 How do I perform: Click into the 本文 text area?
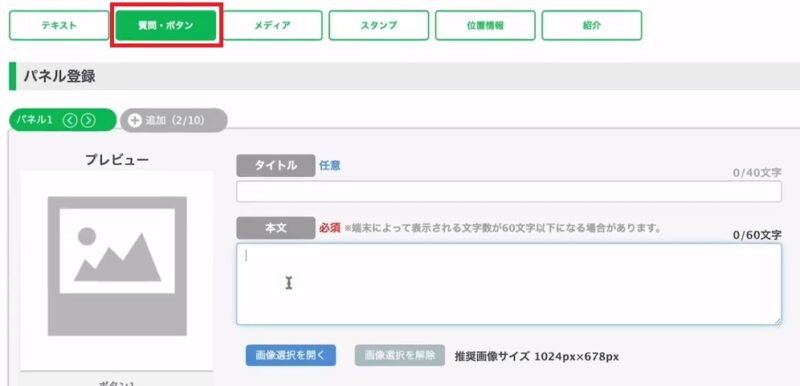(x=509, y=284)
